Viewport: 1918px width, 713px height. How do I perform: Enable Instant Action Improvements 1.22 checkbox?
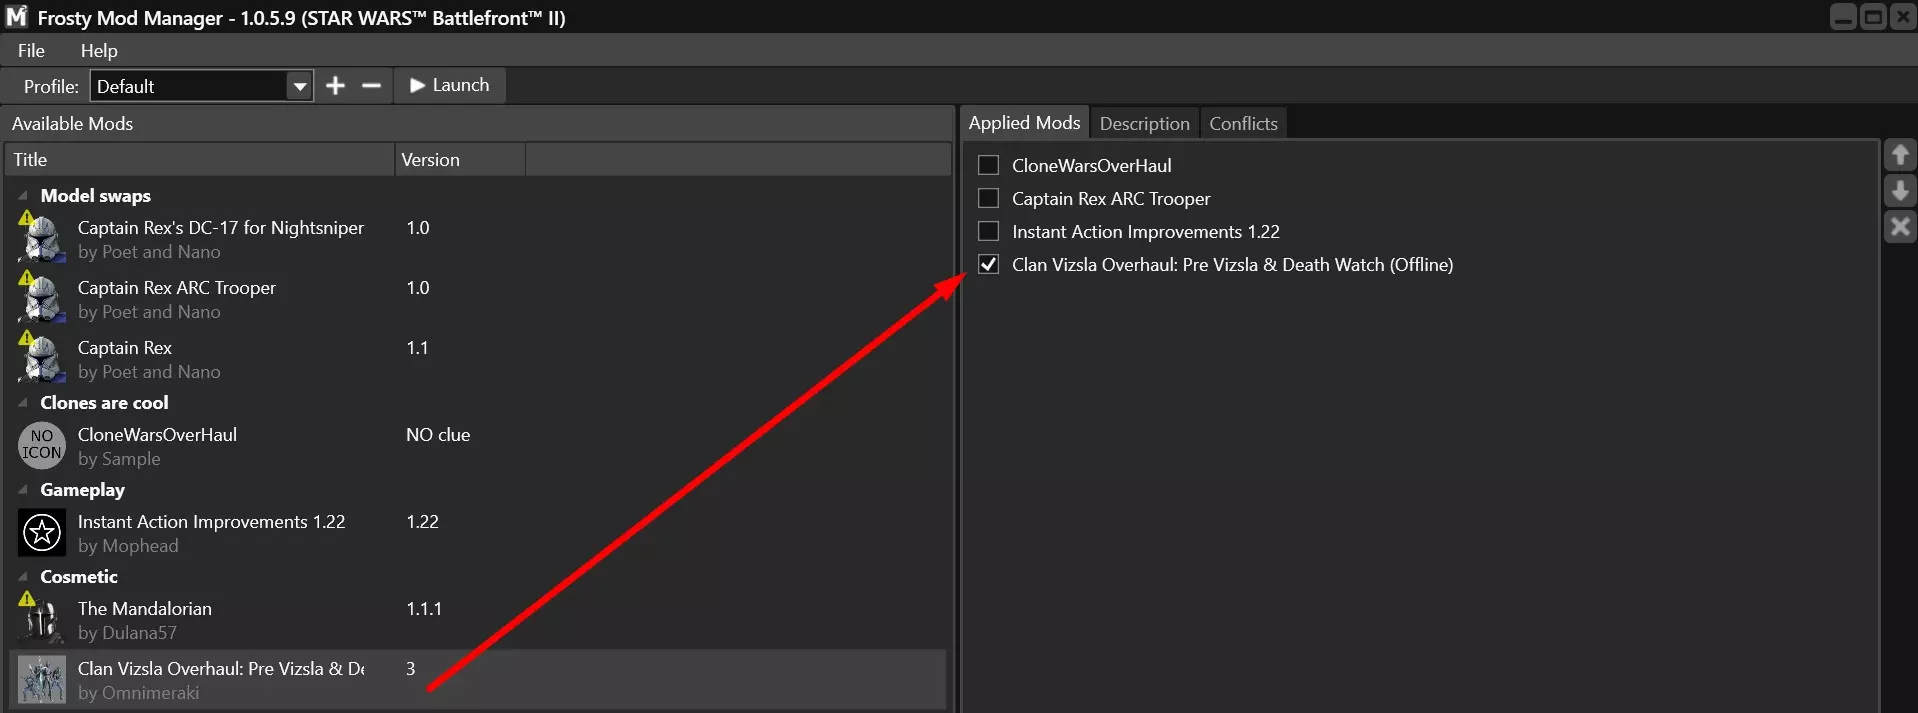tap(988, 231)
